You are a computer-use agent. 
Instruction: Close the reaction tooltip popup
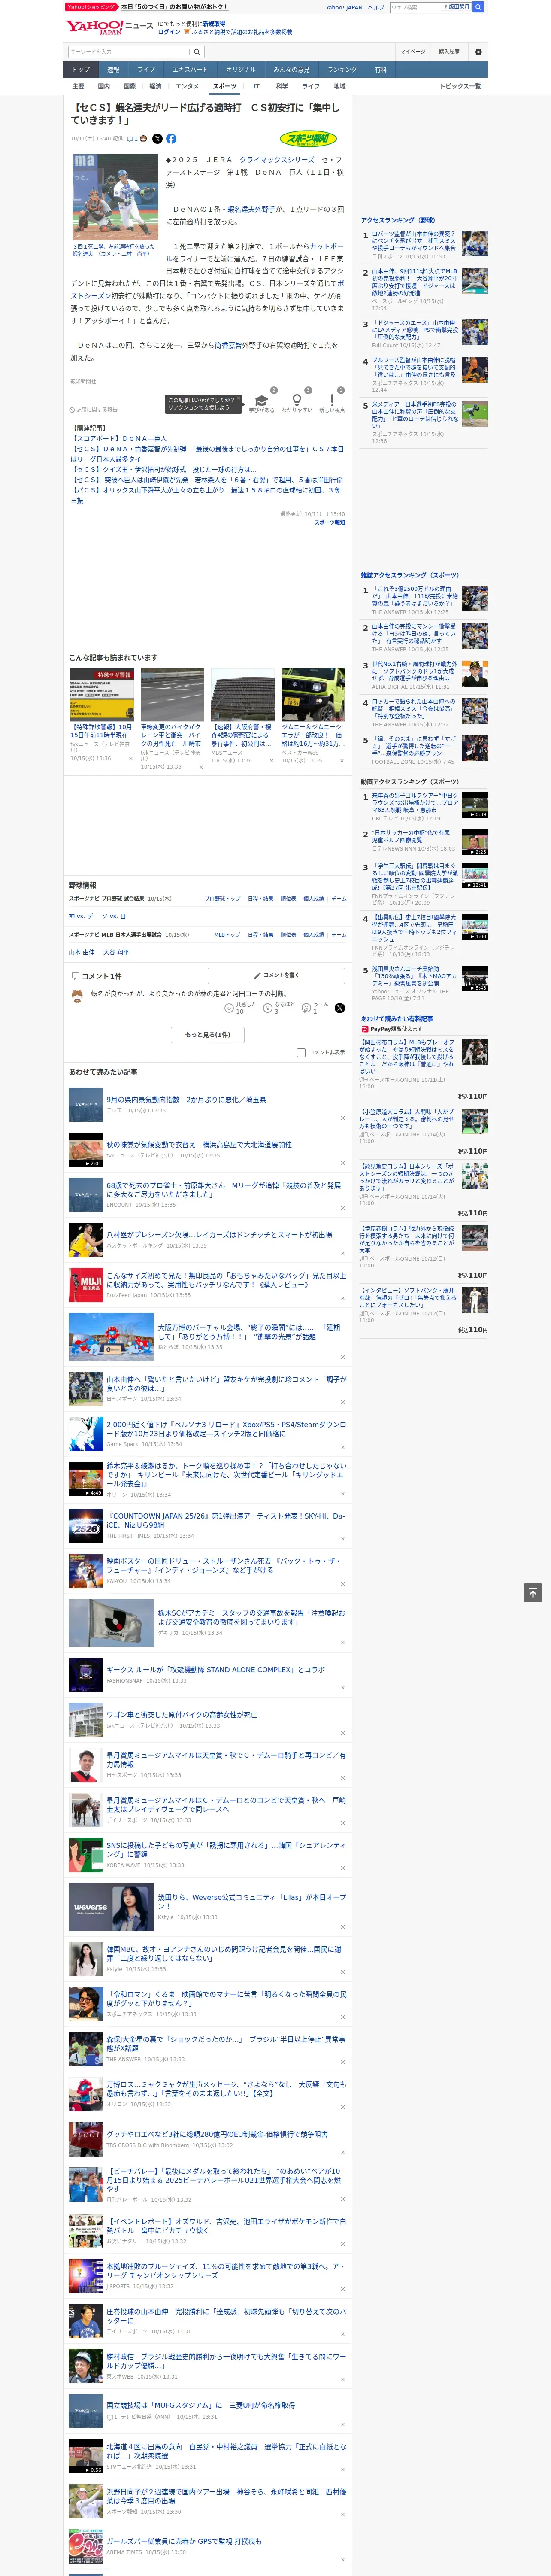click(x=238, y=399)
